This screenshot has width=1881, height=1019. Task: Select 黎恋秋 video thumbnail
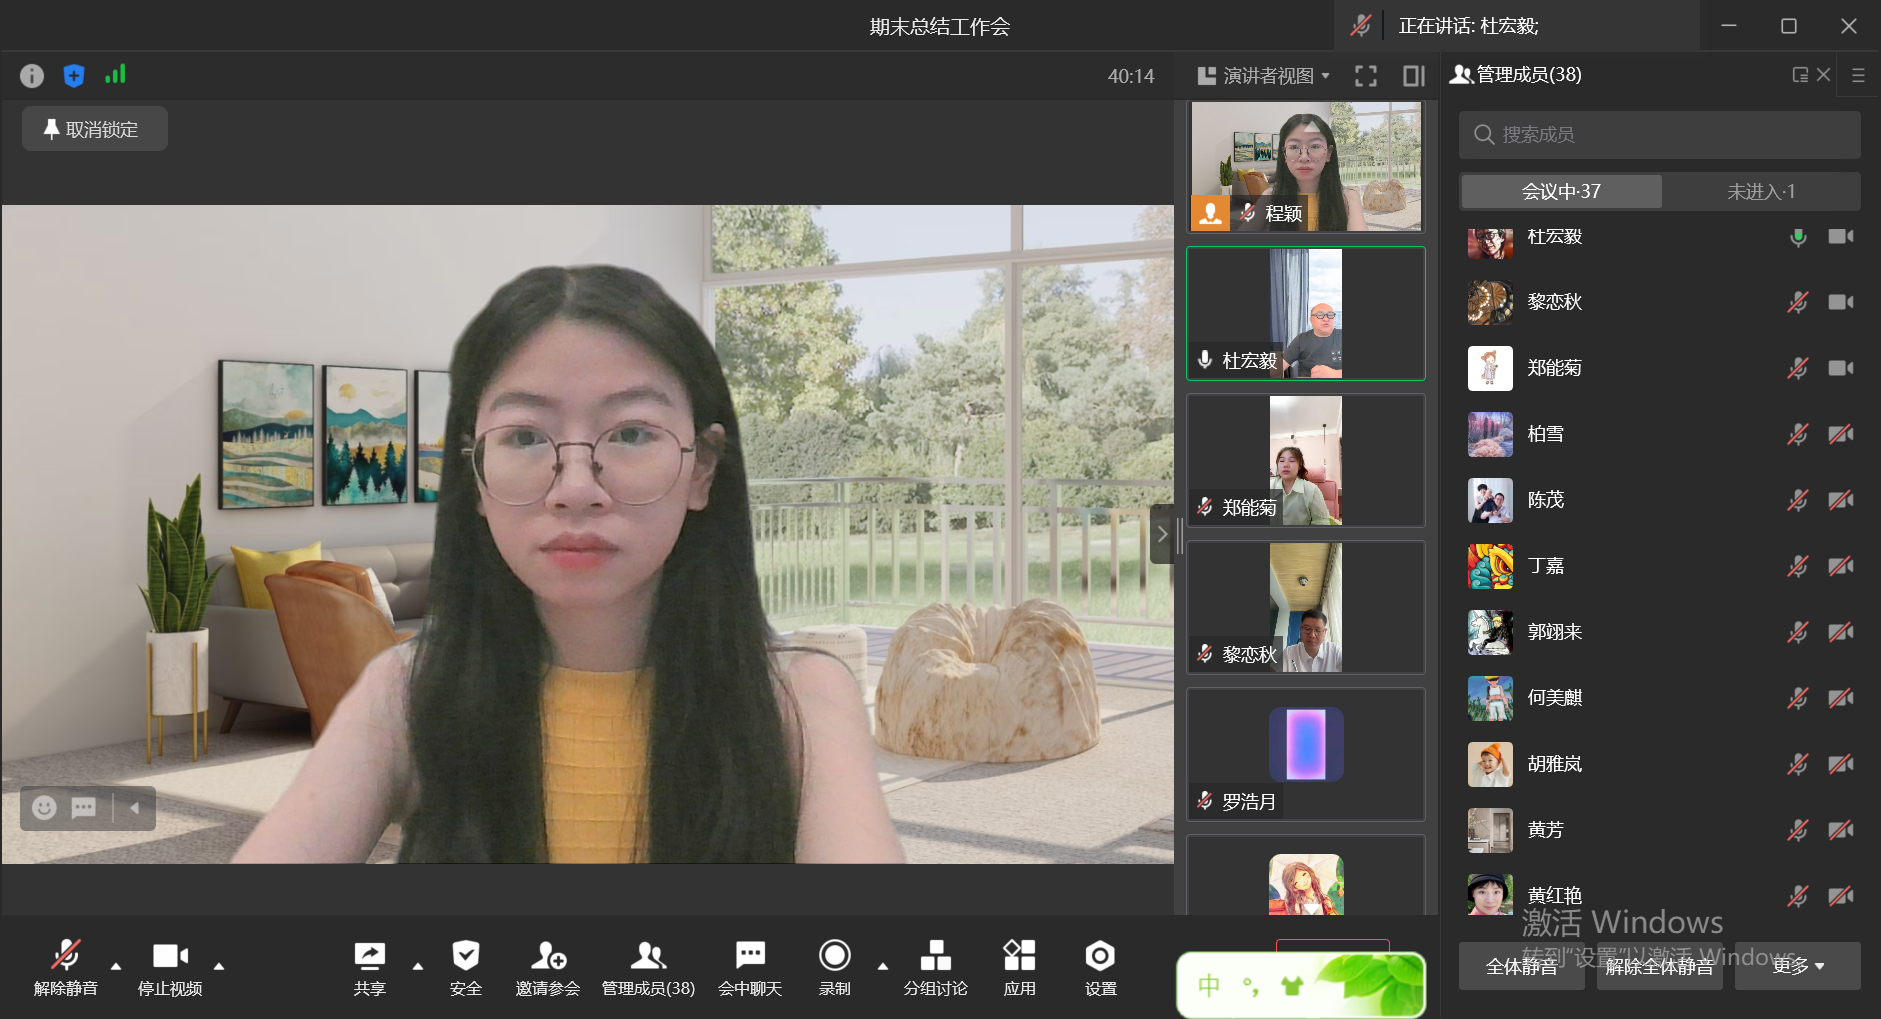click(x=1306, y=607)
